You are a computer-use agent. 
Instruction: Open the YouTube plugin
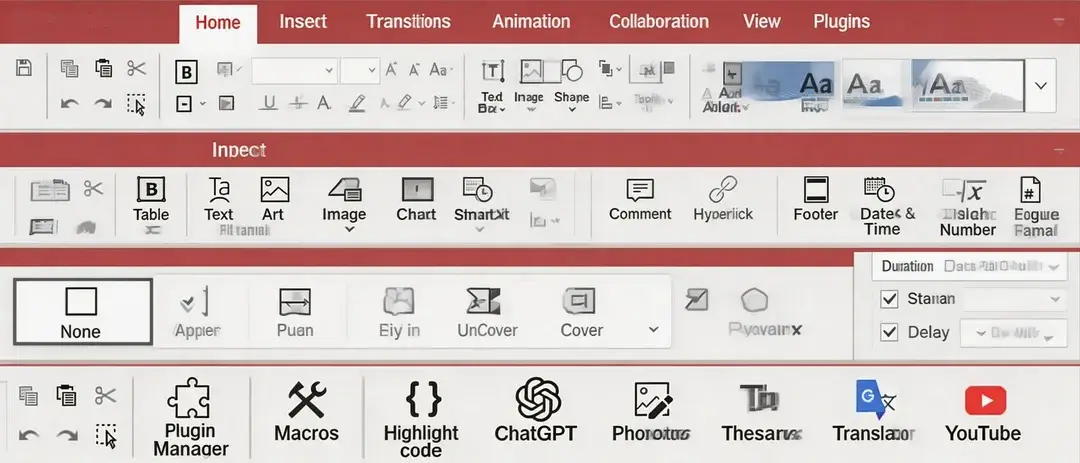(984, 413)
